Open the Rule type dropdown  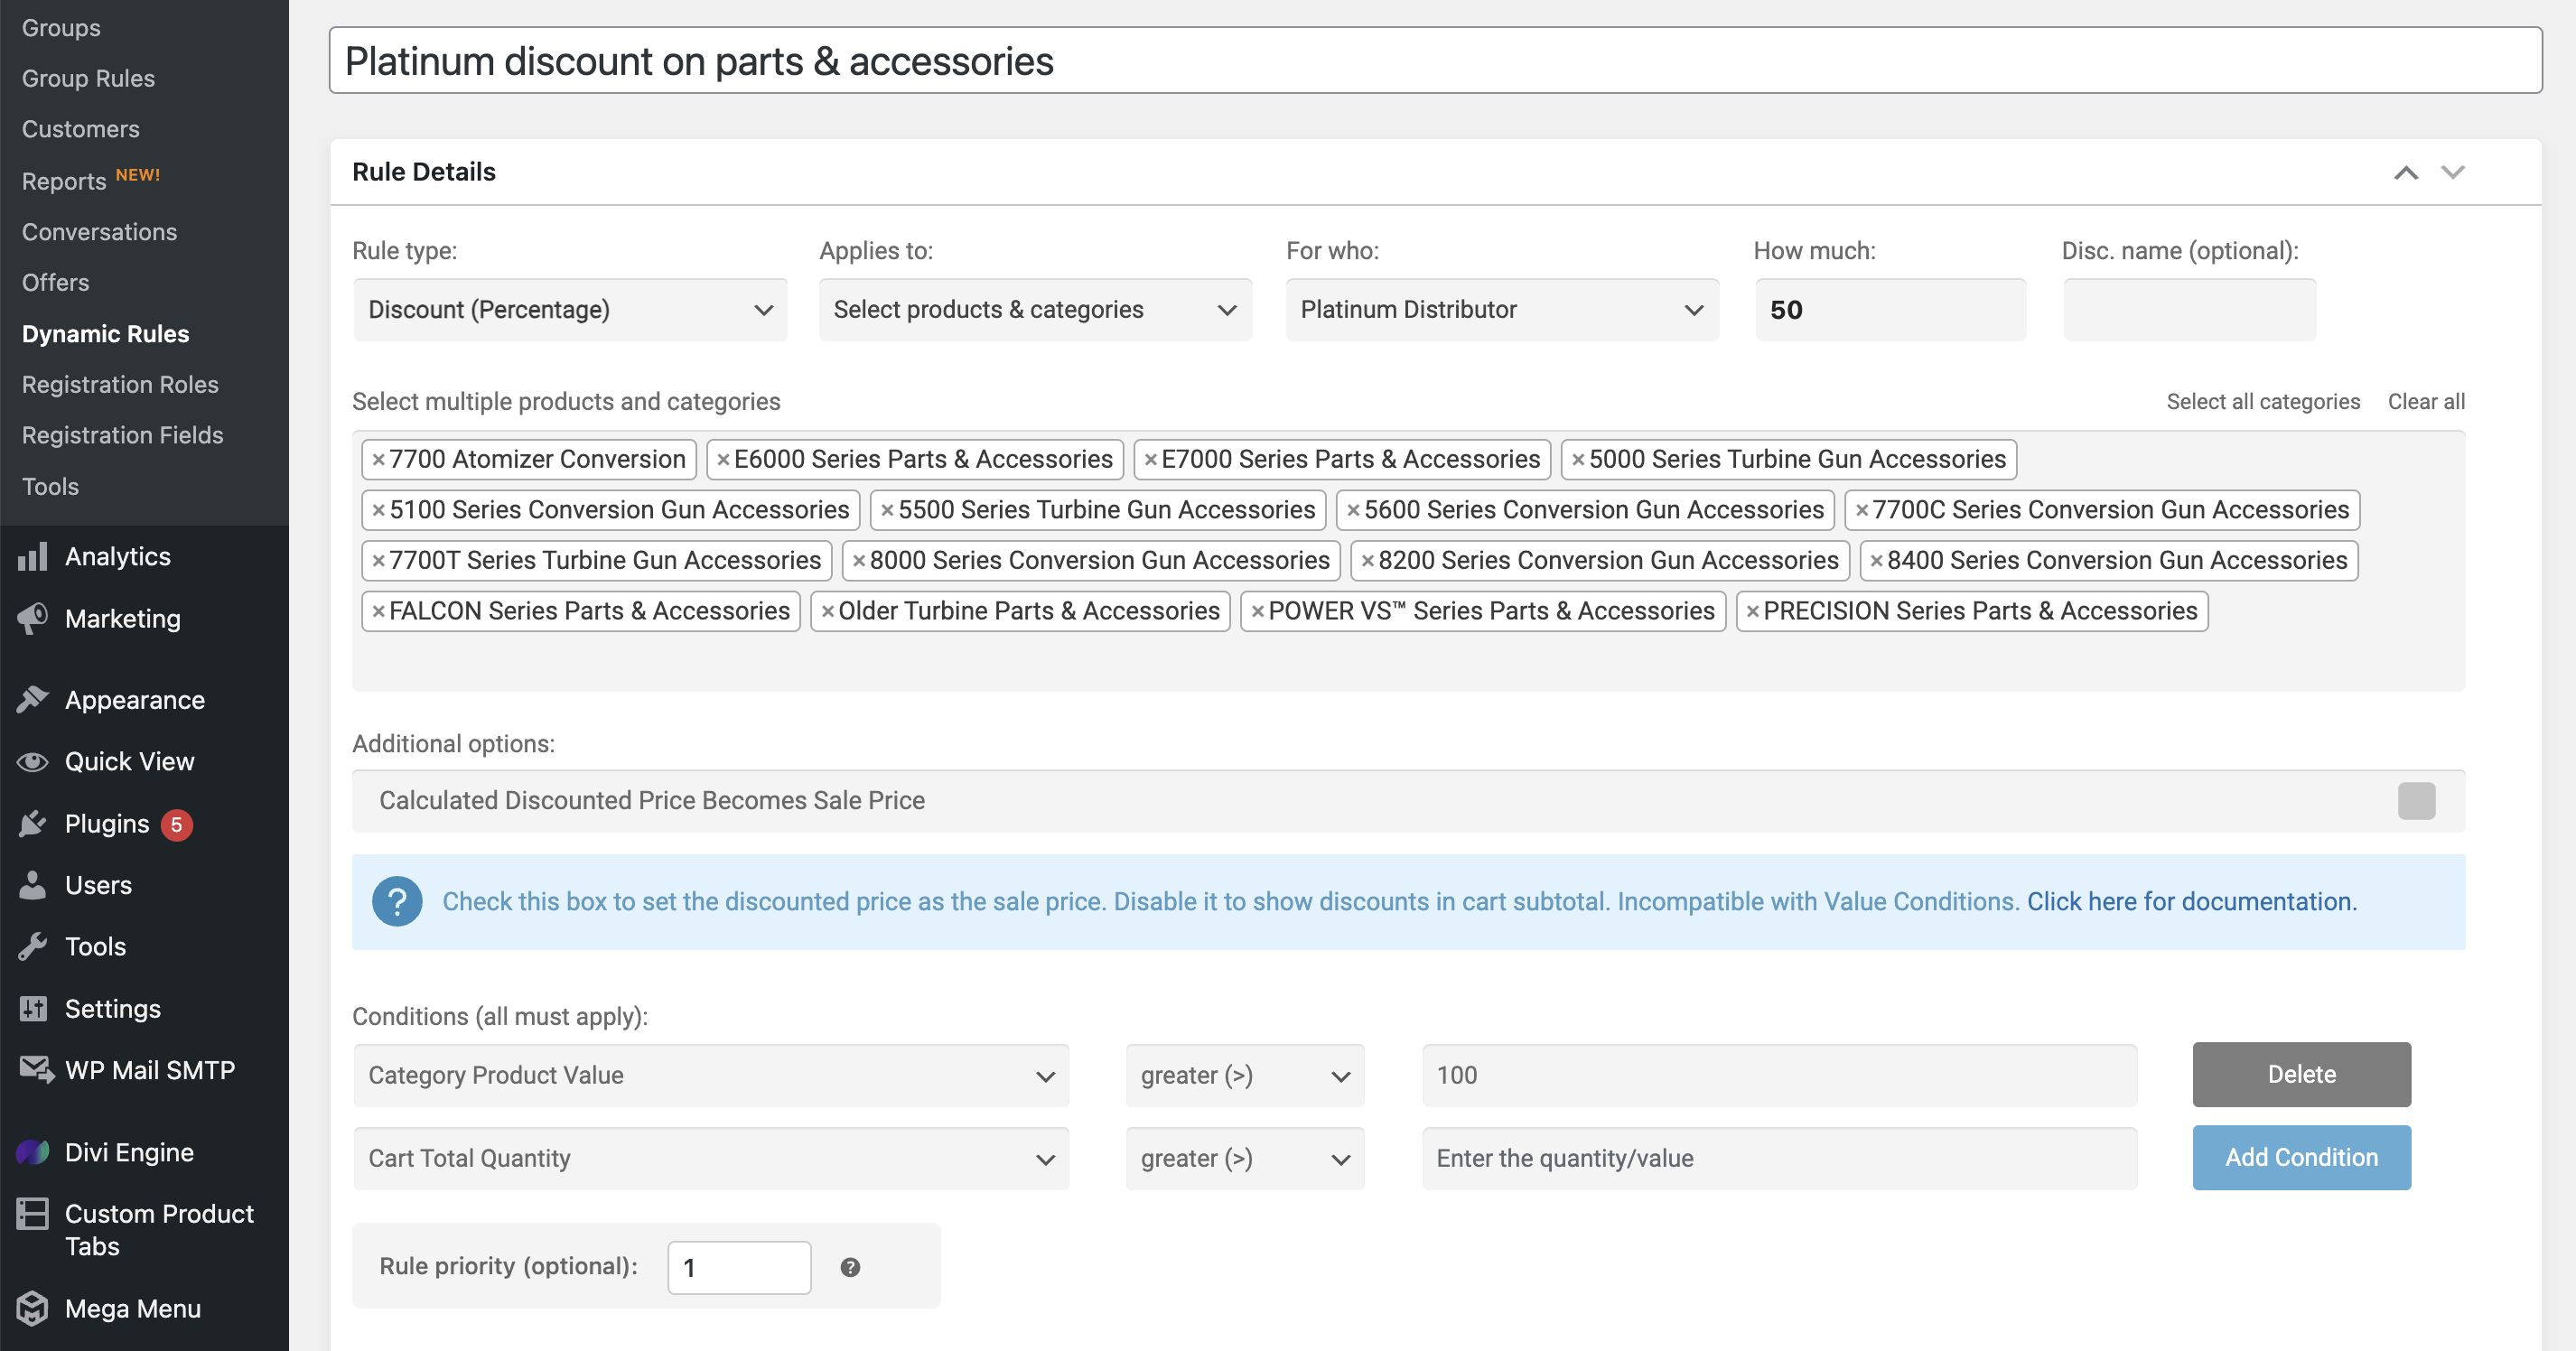(570, 310)
